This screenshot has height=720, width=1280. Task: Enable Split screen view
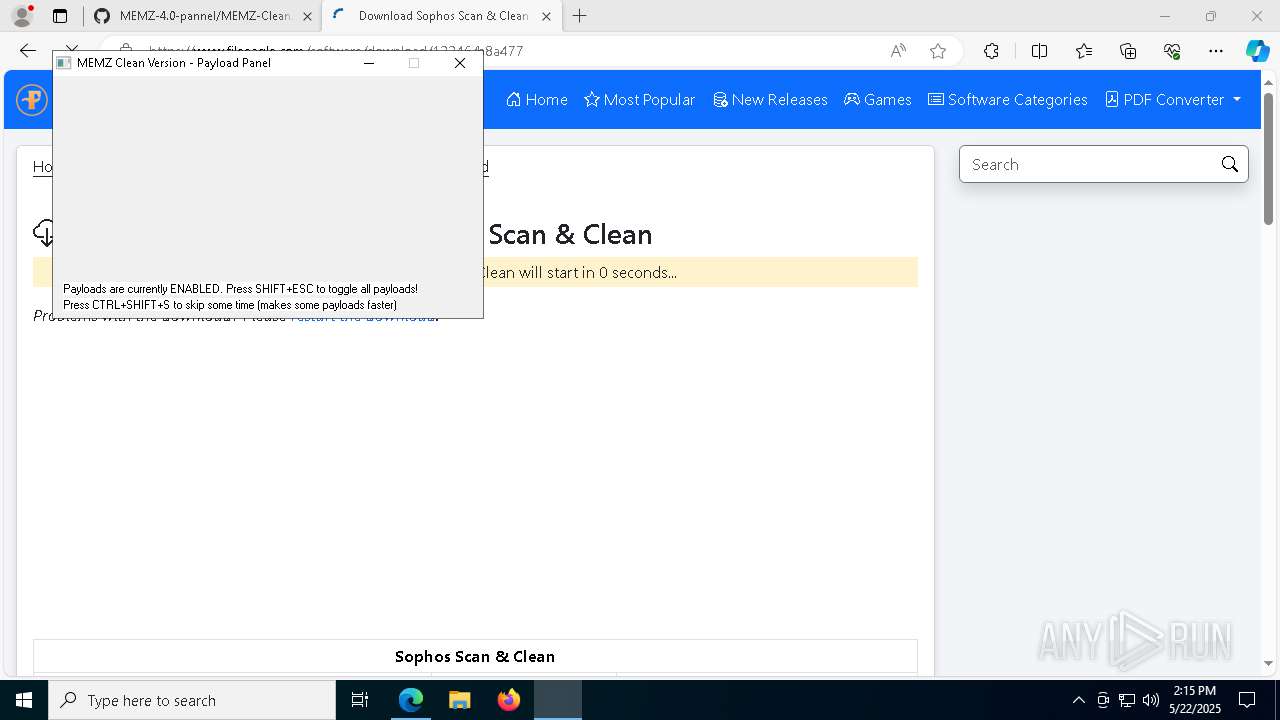(x=1039, y=51)
